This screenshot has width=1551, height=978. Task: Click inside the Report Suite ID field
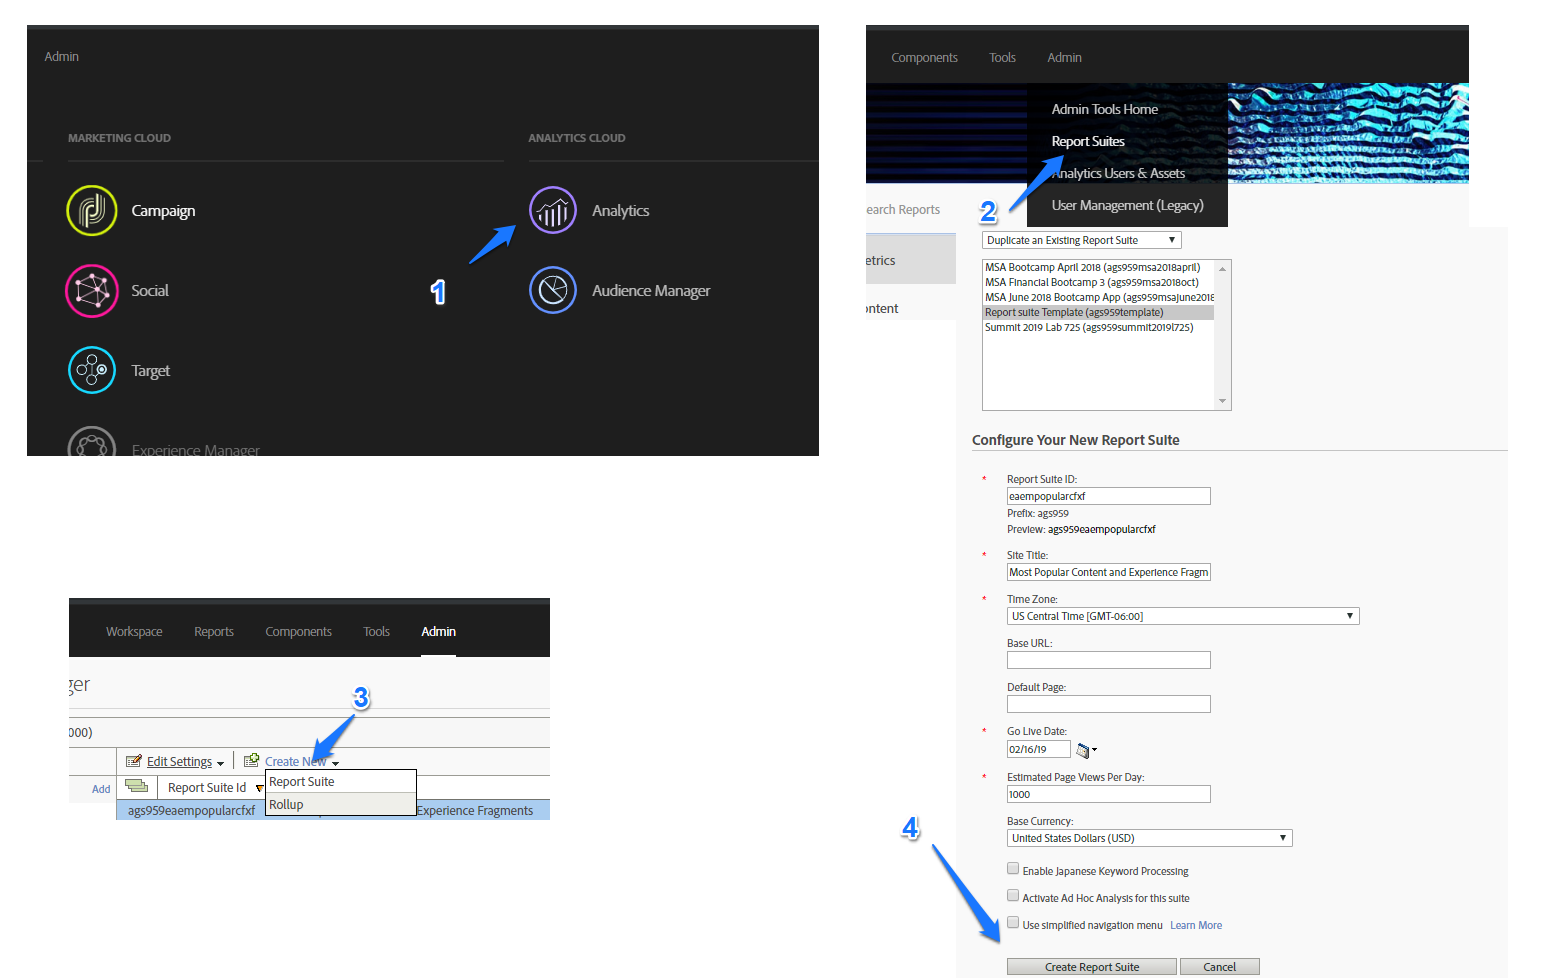(x=1108, y=495)
